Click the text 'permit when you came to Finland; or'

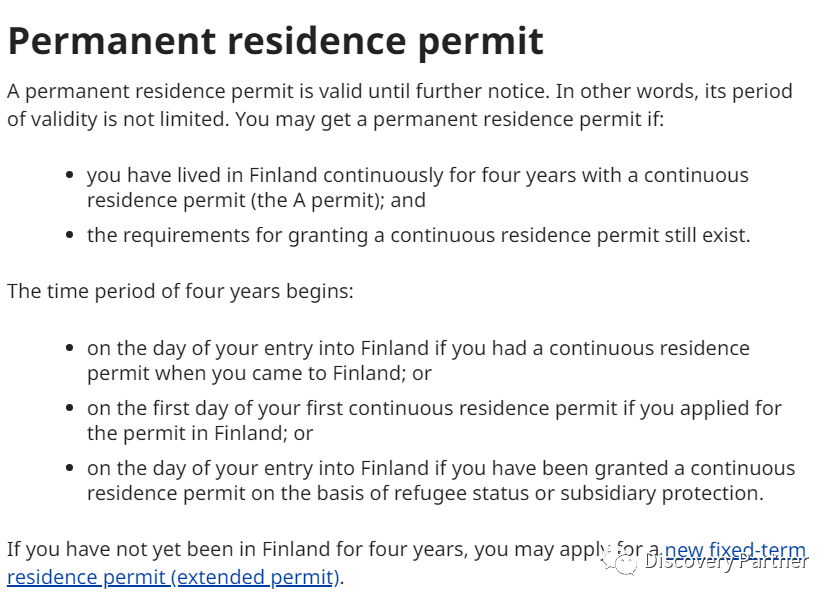[259, 373]
